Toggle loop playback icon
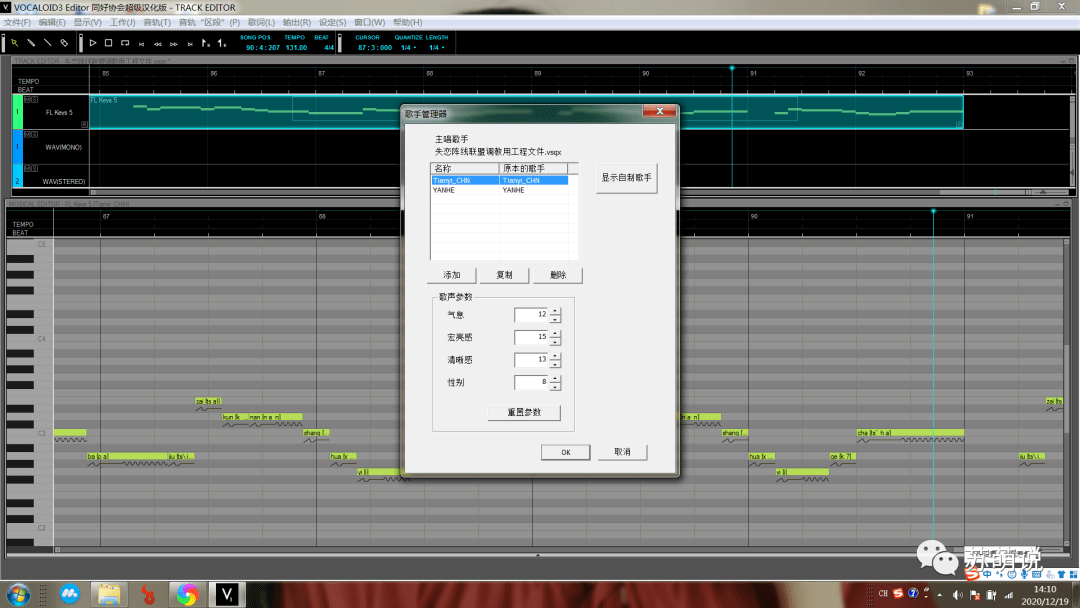The height and width of the screenshot is (608, 1080). pos(125,43)
